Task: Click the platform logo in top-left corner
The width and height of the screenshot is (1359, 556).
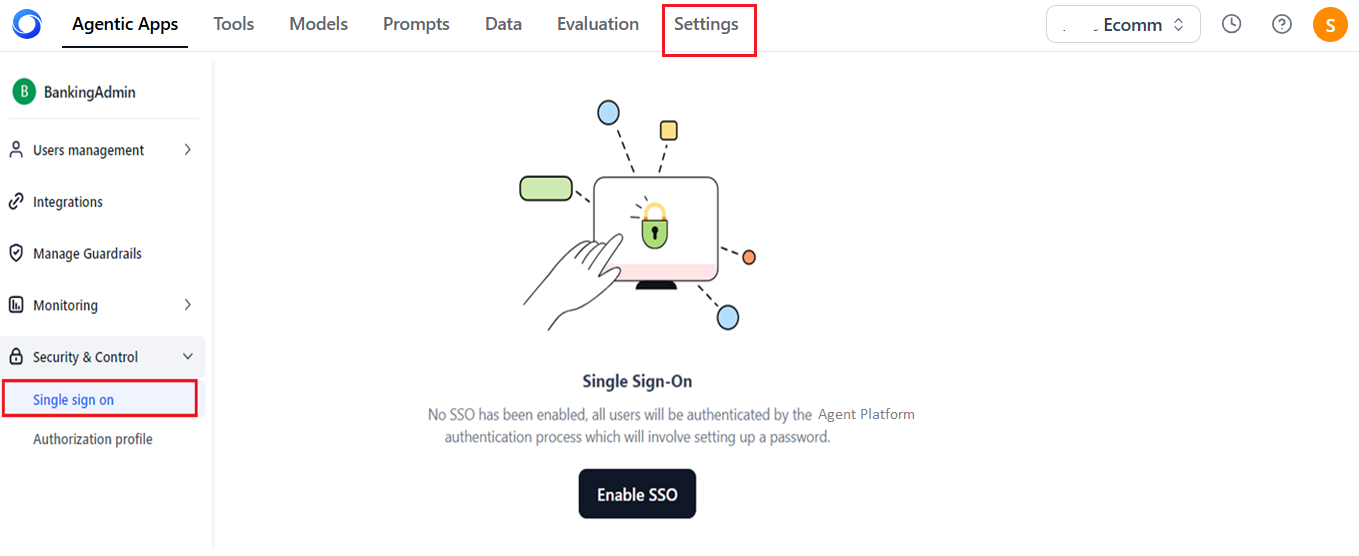Action: point(27,25)
